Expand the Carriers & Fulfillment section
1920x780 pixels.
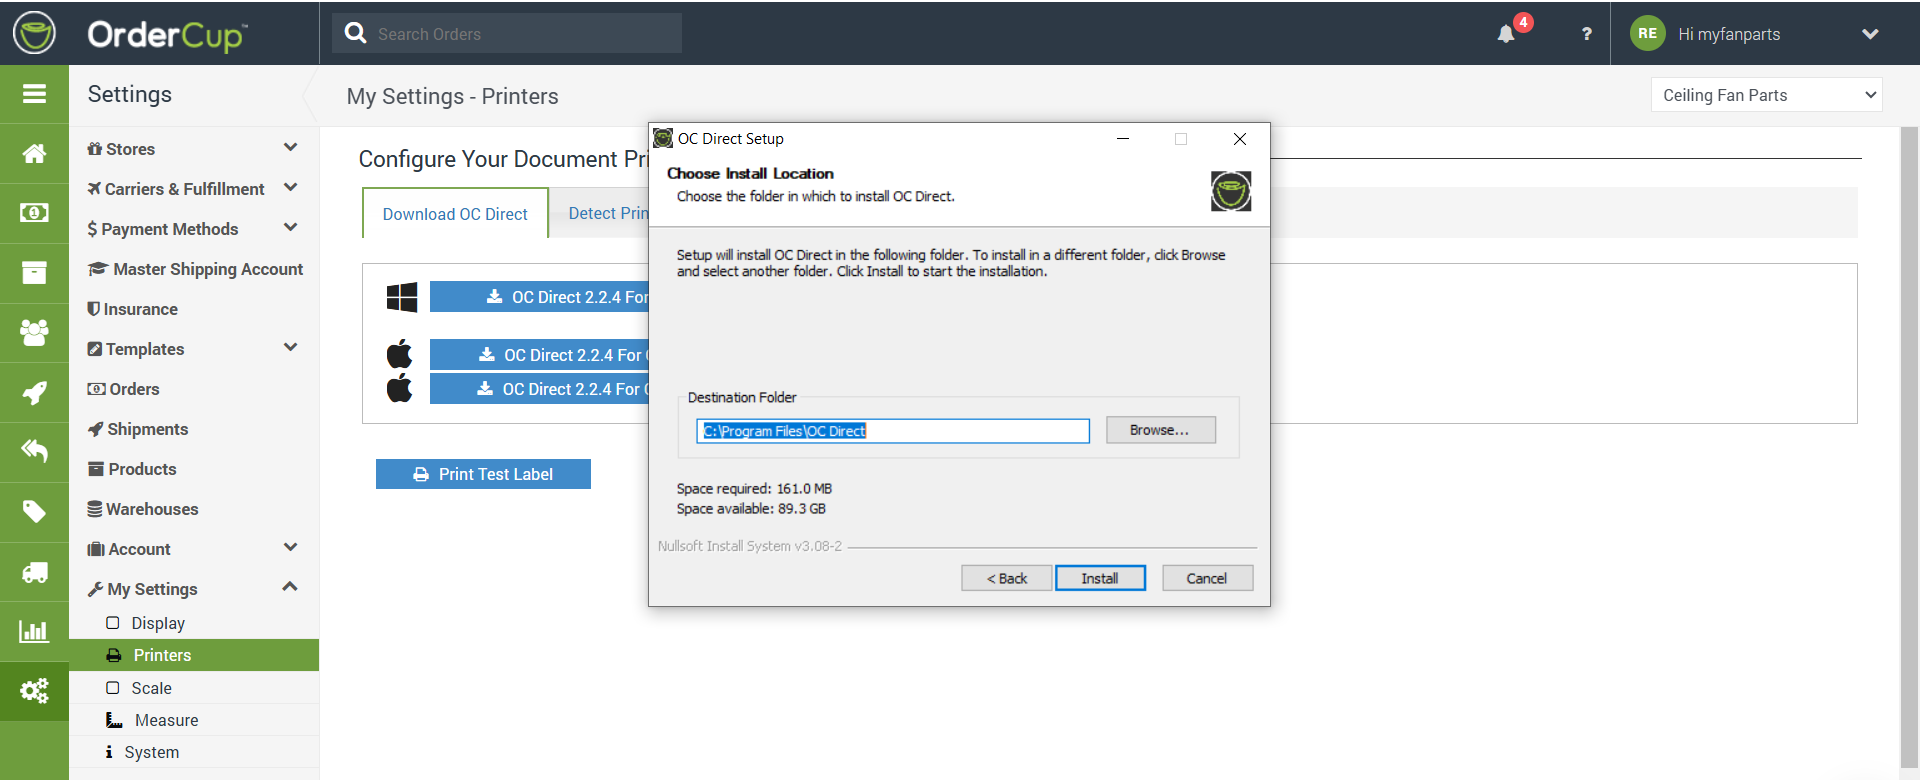290,188
